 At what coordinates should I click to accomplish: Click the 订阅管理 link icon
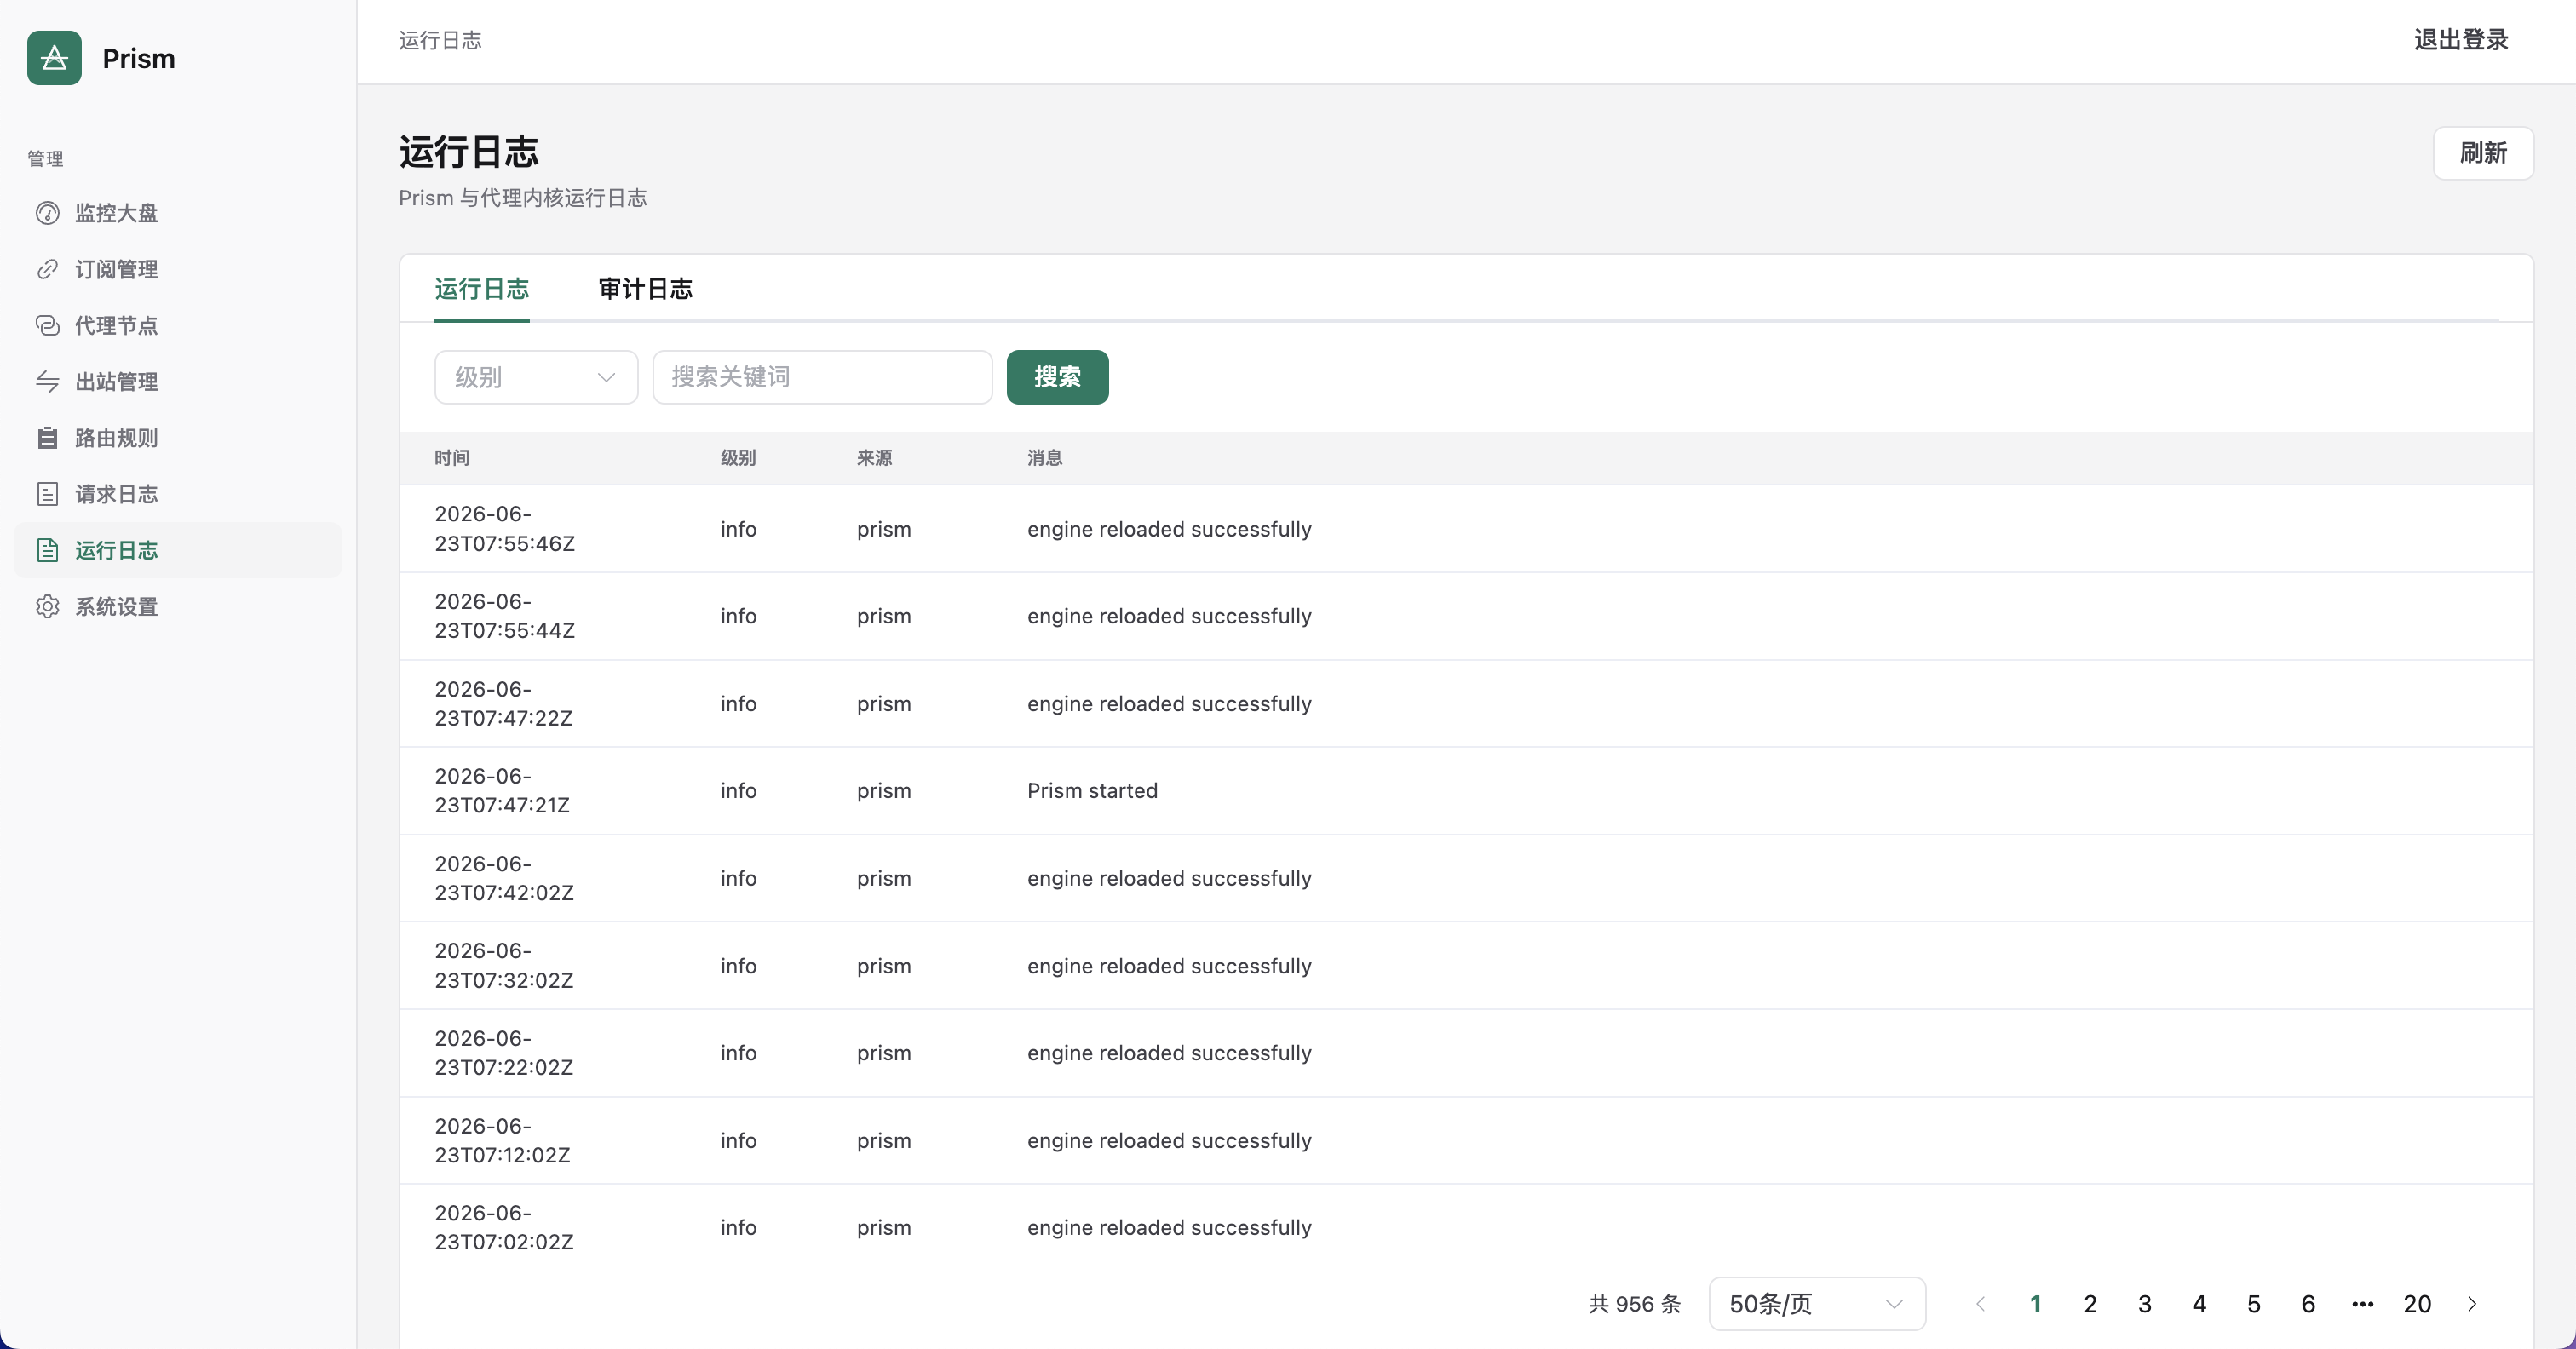47,269
